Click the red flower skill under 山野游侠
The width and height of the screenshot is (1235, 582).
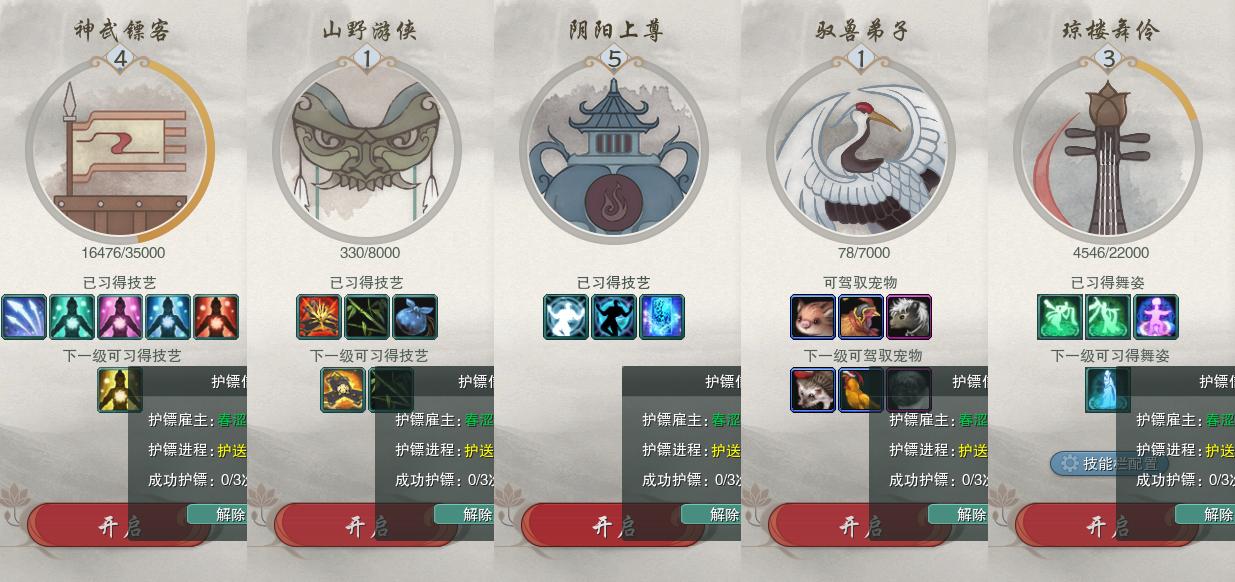pyautogui.click(x=319, y=317)
